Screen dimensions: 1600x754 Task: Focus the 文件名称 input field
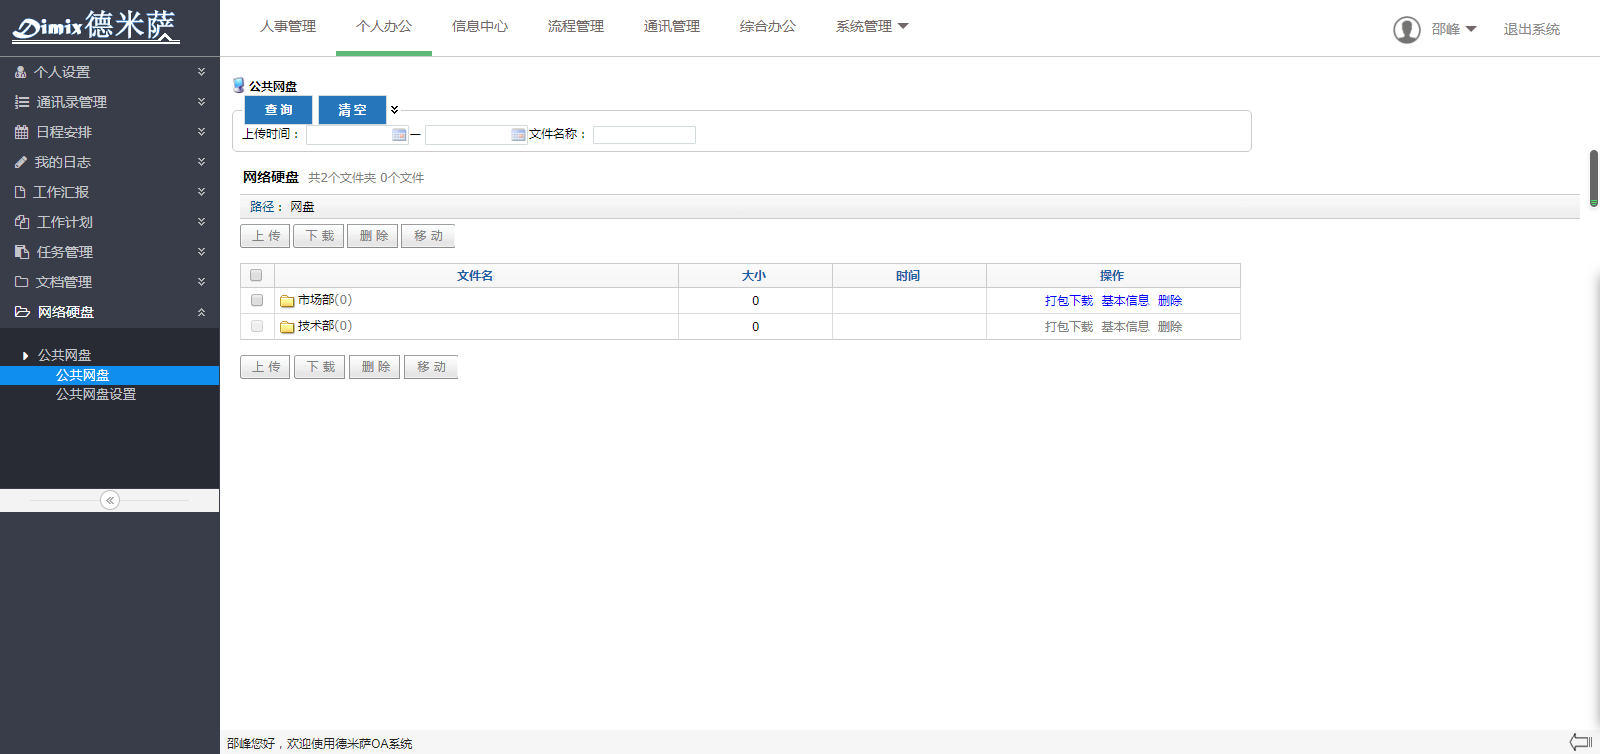pos(644,135)
